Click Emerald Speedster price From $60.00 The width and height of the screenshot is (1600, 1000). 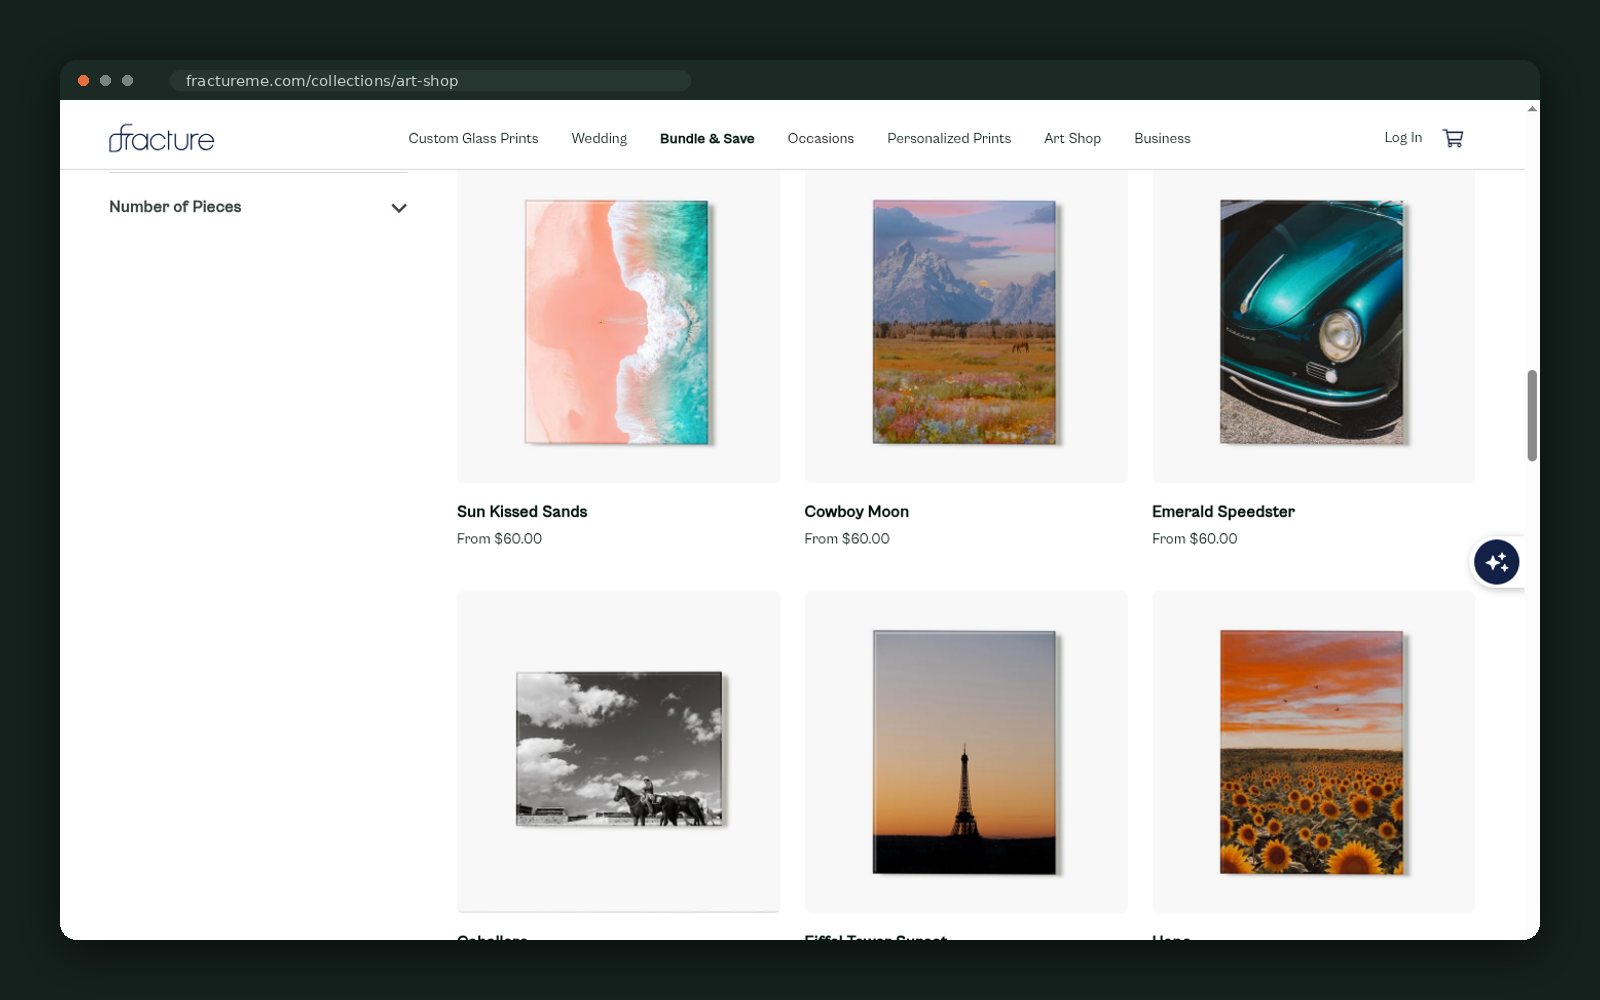tap(1194, 538)
